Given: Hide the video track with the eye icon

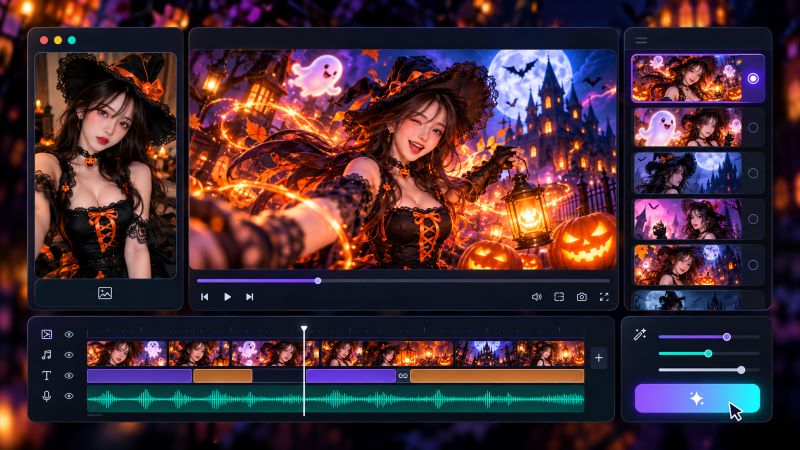Looking at the screenshot, I should [69, 334].
